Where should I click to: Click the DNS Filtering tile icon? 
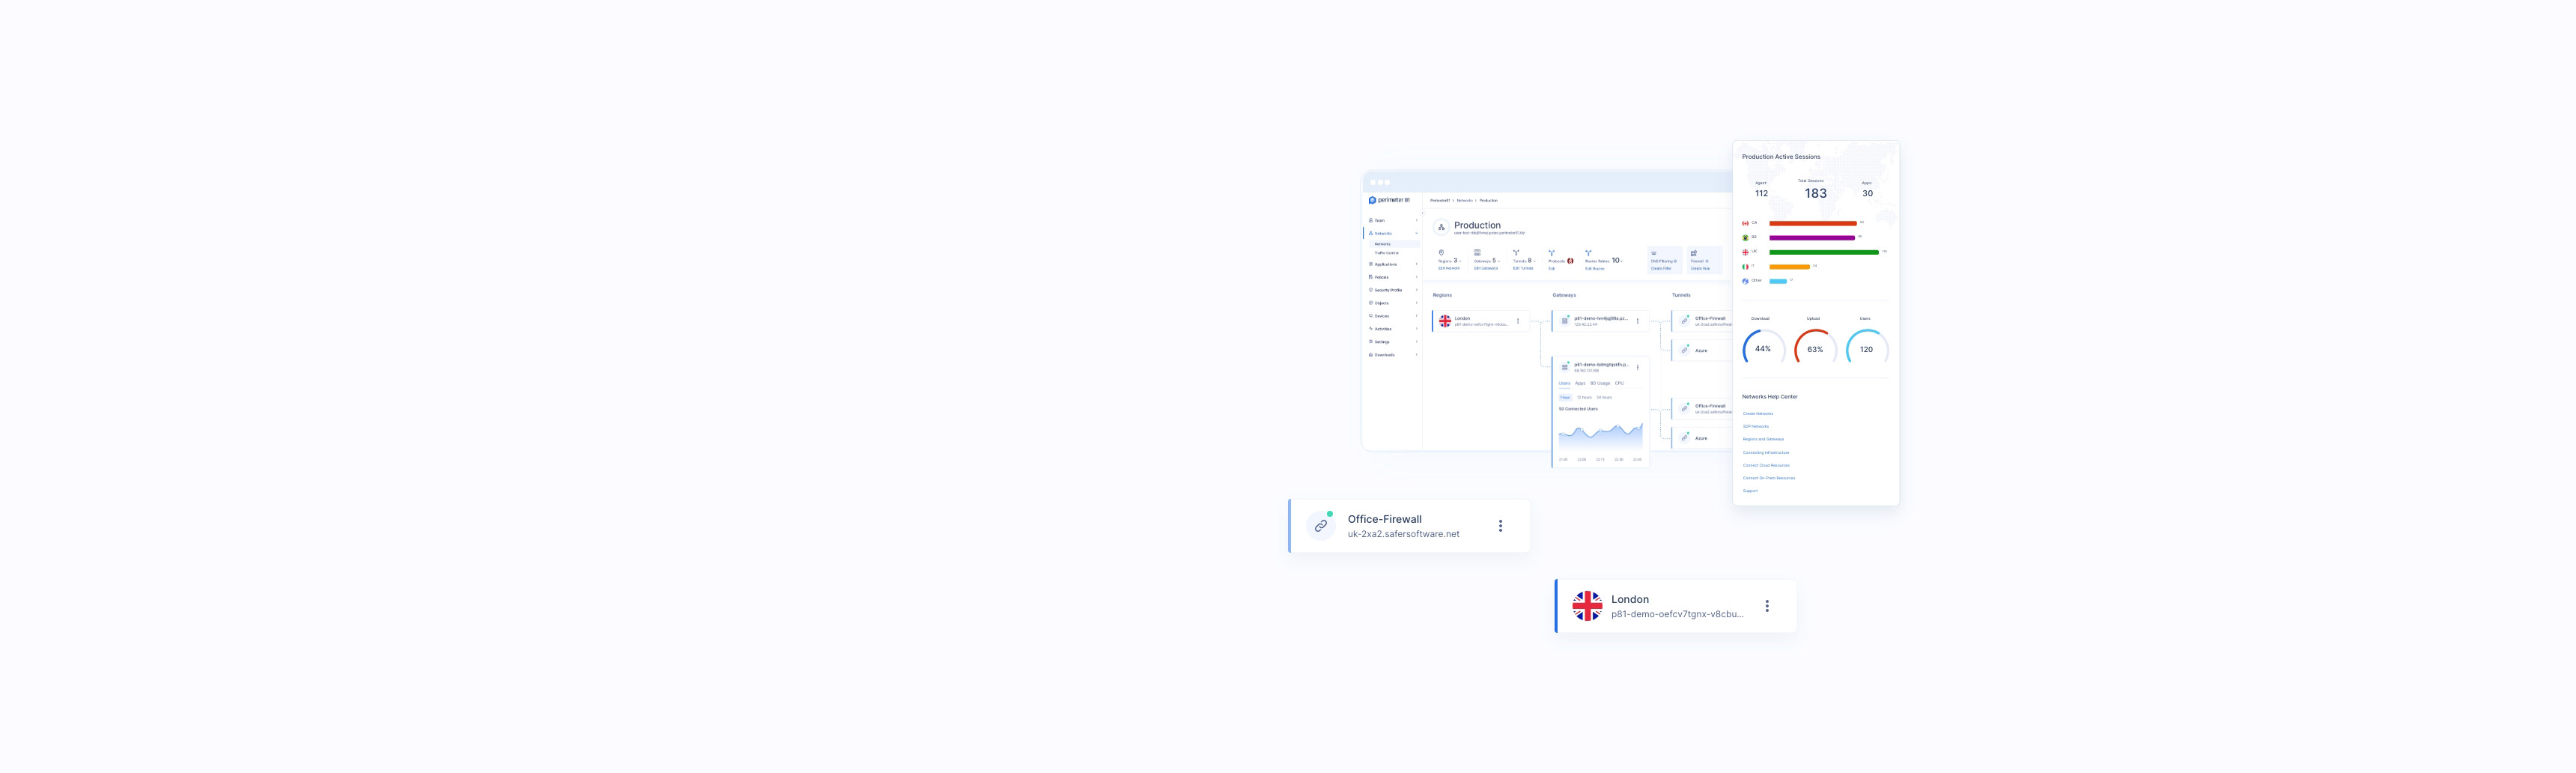(1654, 254)
